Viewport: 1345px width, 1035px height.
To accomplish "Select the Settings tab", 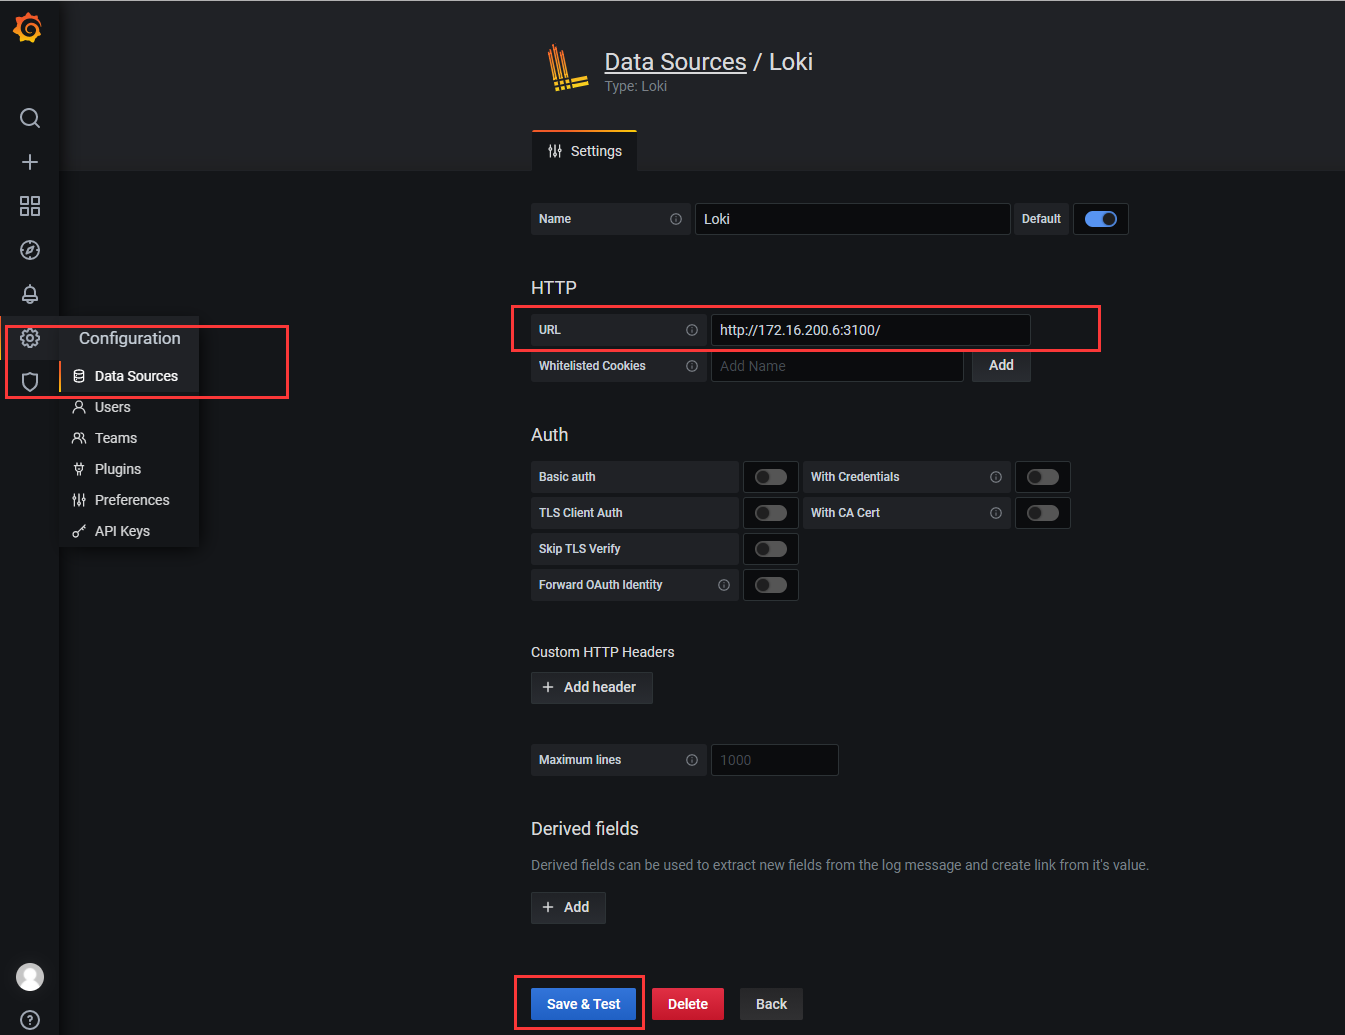I will tap(584, 151).
